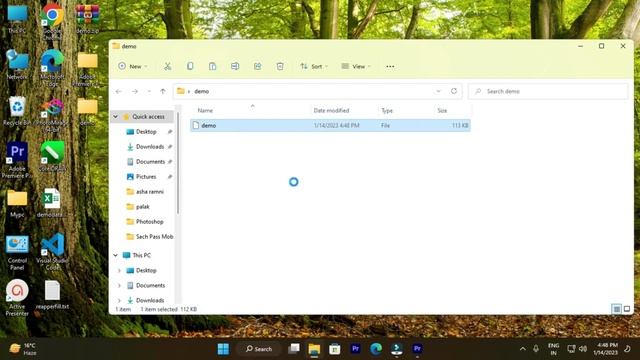Click the Share icon in Explorer toolbar
Image resolution: width=640 pixels, height=360 pixels.
[x=258, y=66]
